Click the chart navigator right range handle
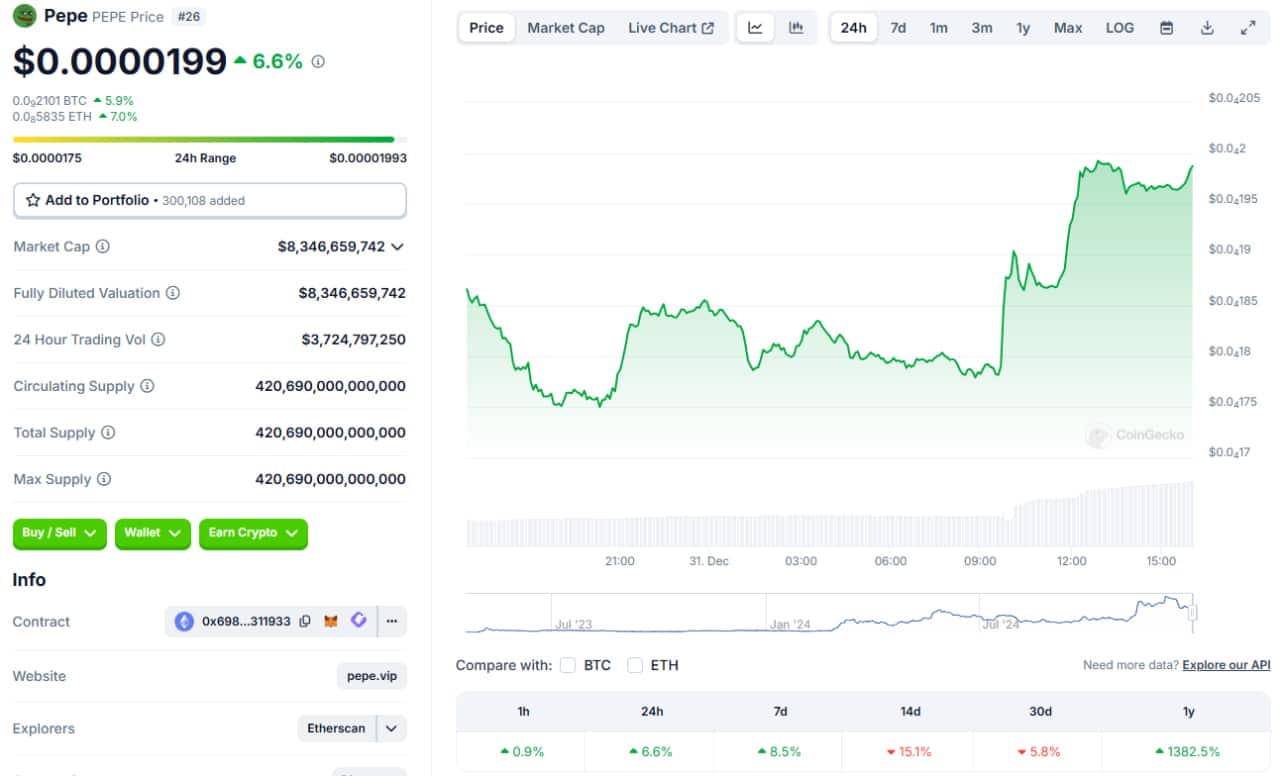Viewport: 1280px width, 776px height. [x=1192, y=613]
